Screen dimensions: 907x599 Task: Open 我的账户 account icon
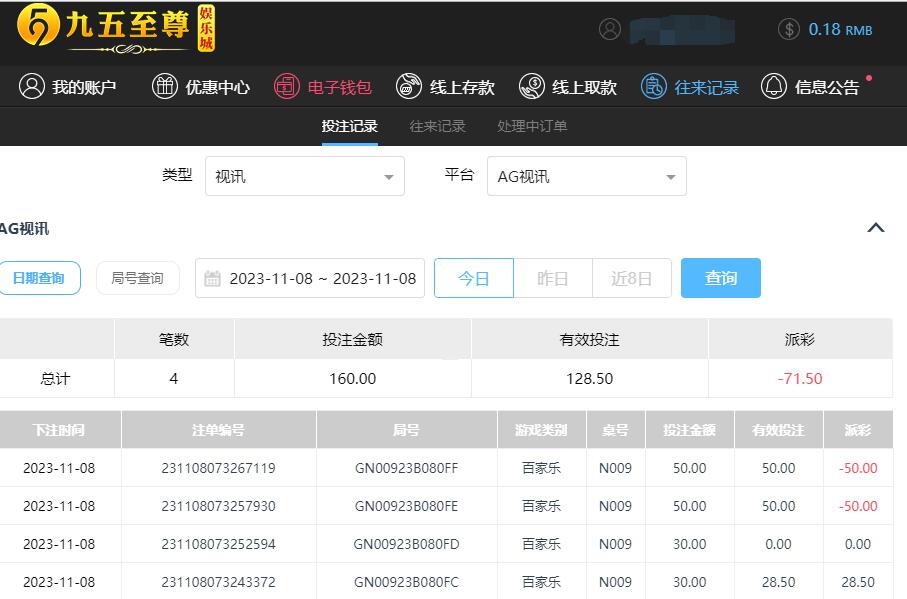[32, 87]
